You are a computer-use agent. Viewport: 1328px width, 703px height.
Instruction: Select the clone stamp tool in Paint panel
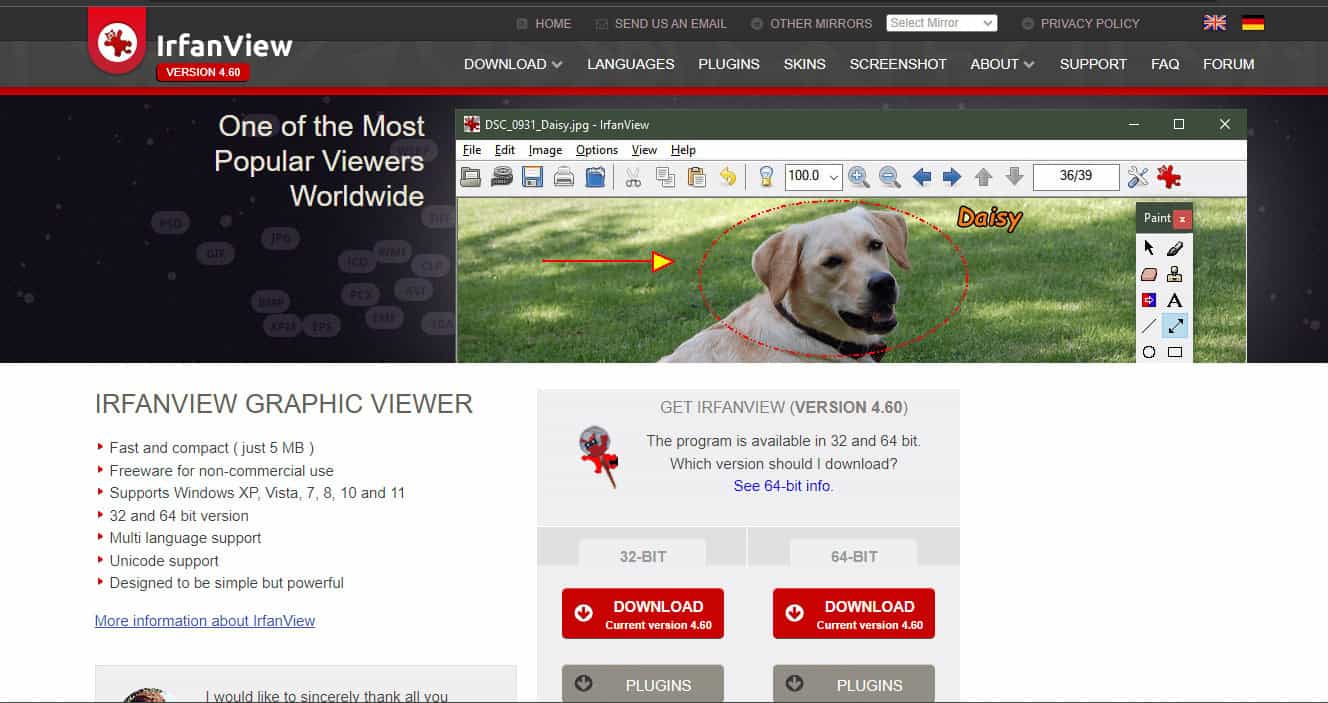[1175, 274]
